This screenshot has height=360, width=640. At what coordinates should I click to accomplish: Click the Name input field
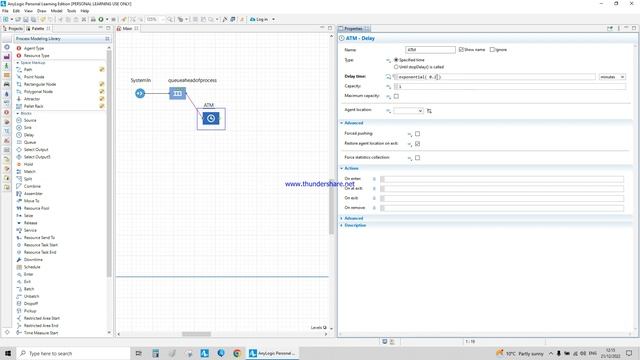tap(430, 50)
